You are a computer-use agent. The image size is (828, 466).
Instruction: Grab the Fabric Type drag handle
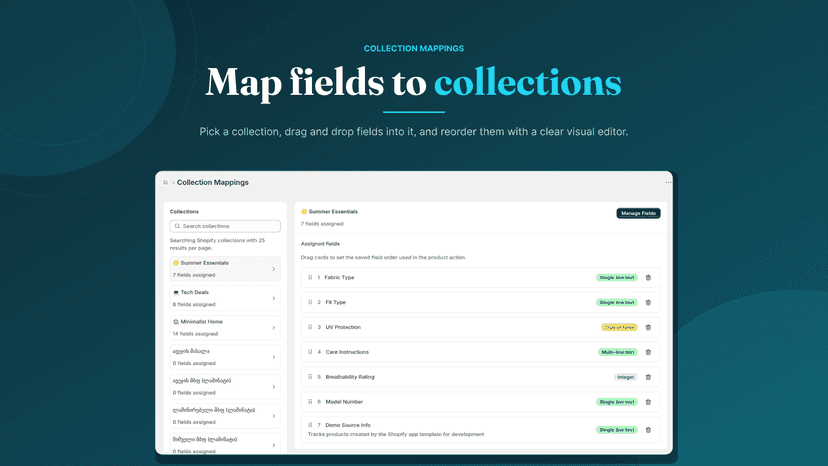point(310,277)
